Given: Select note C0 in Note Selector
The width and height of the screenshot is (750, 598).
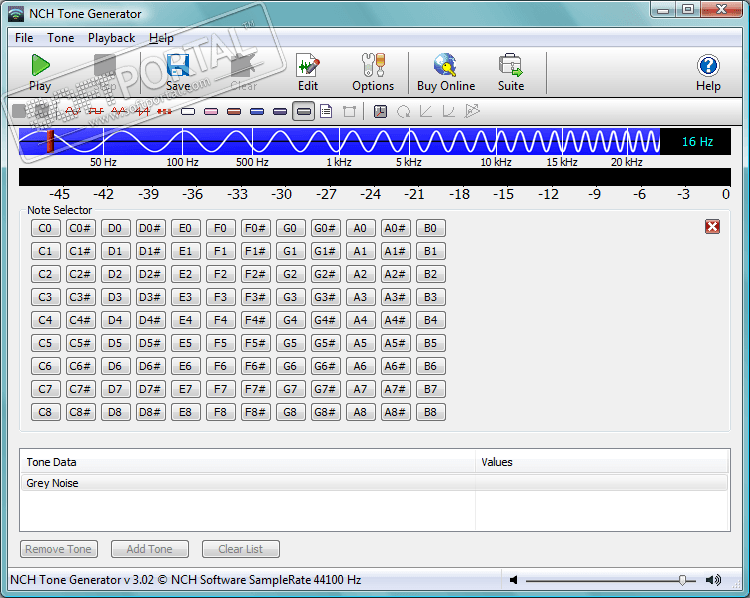Looking at the screenshot, I should [x=45, y=228].
